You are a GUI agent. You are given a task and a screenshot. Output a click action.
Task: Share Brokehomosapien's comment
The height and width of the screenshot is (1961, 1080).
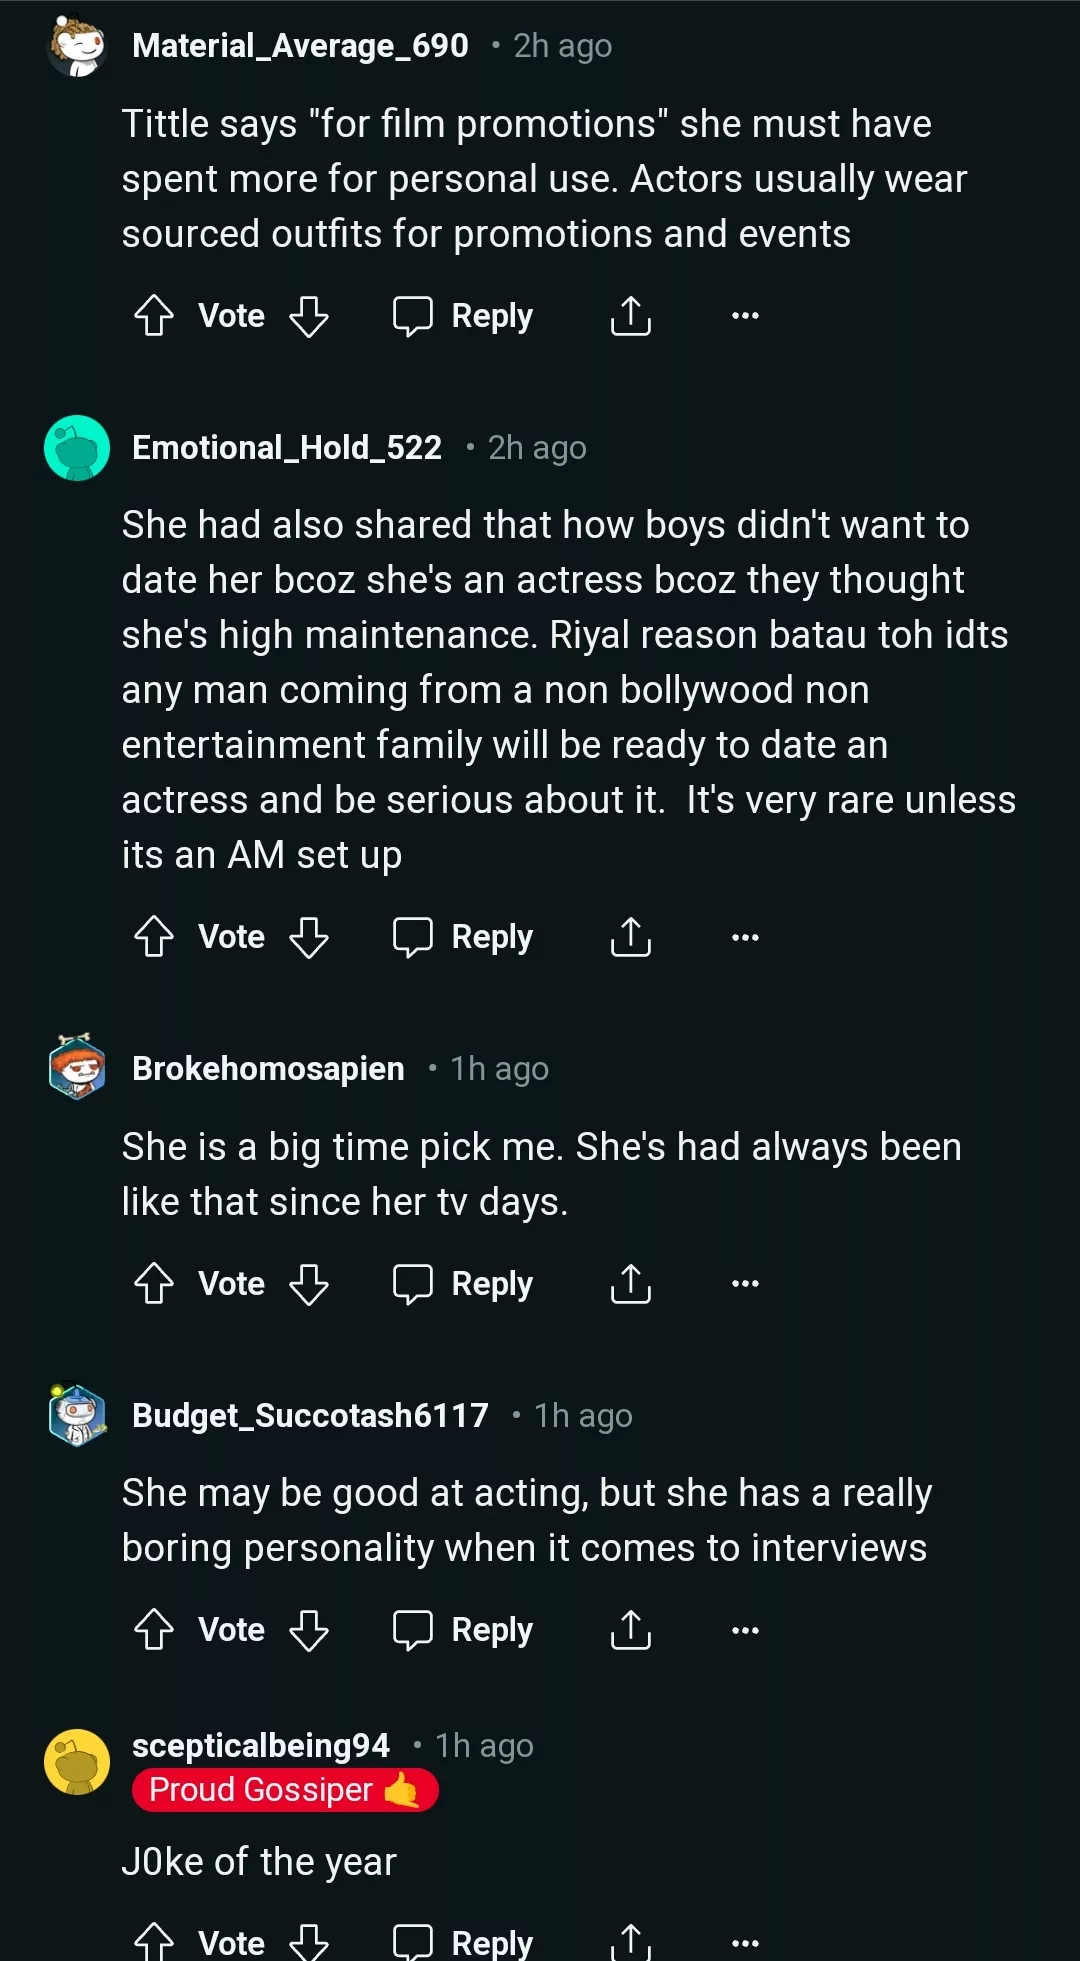click(x=631, y=1284)
